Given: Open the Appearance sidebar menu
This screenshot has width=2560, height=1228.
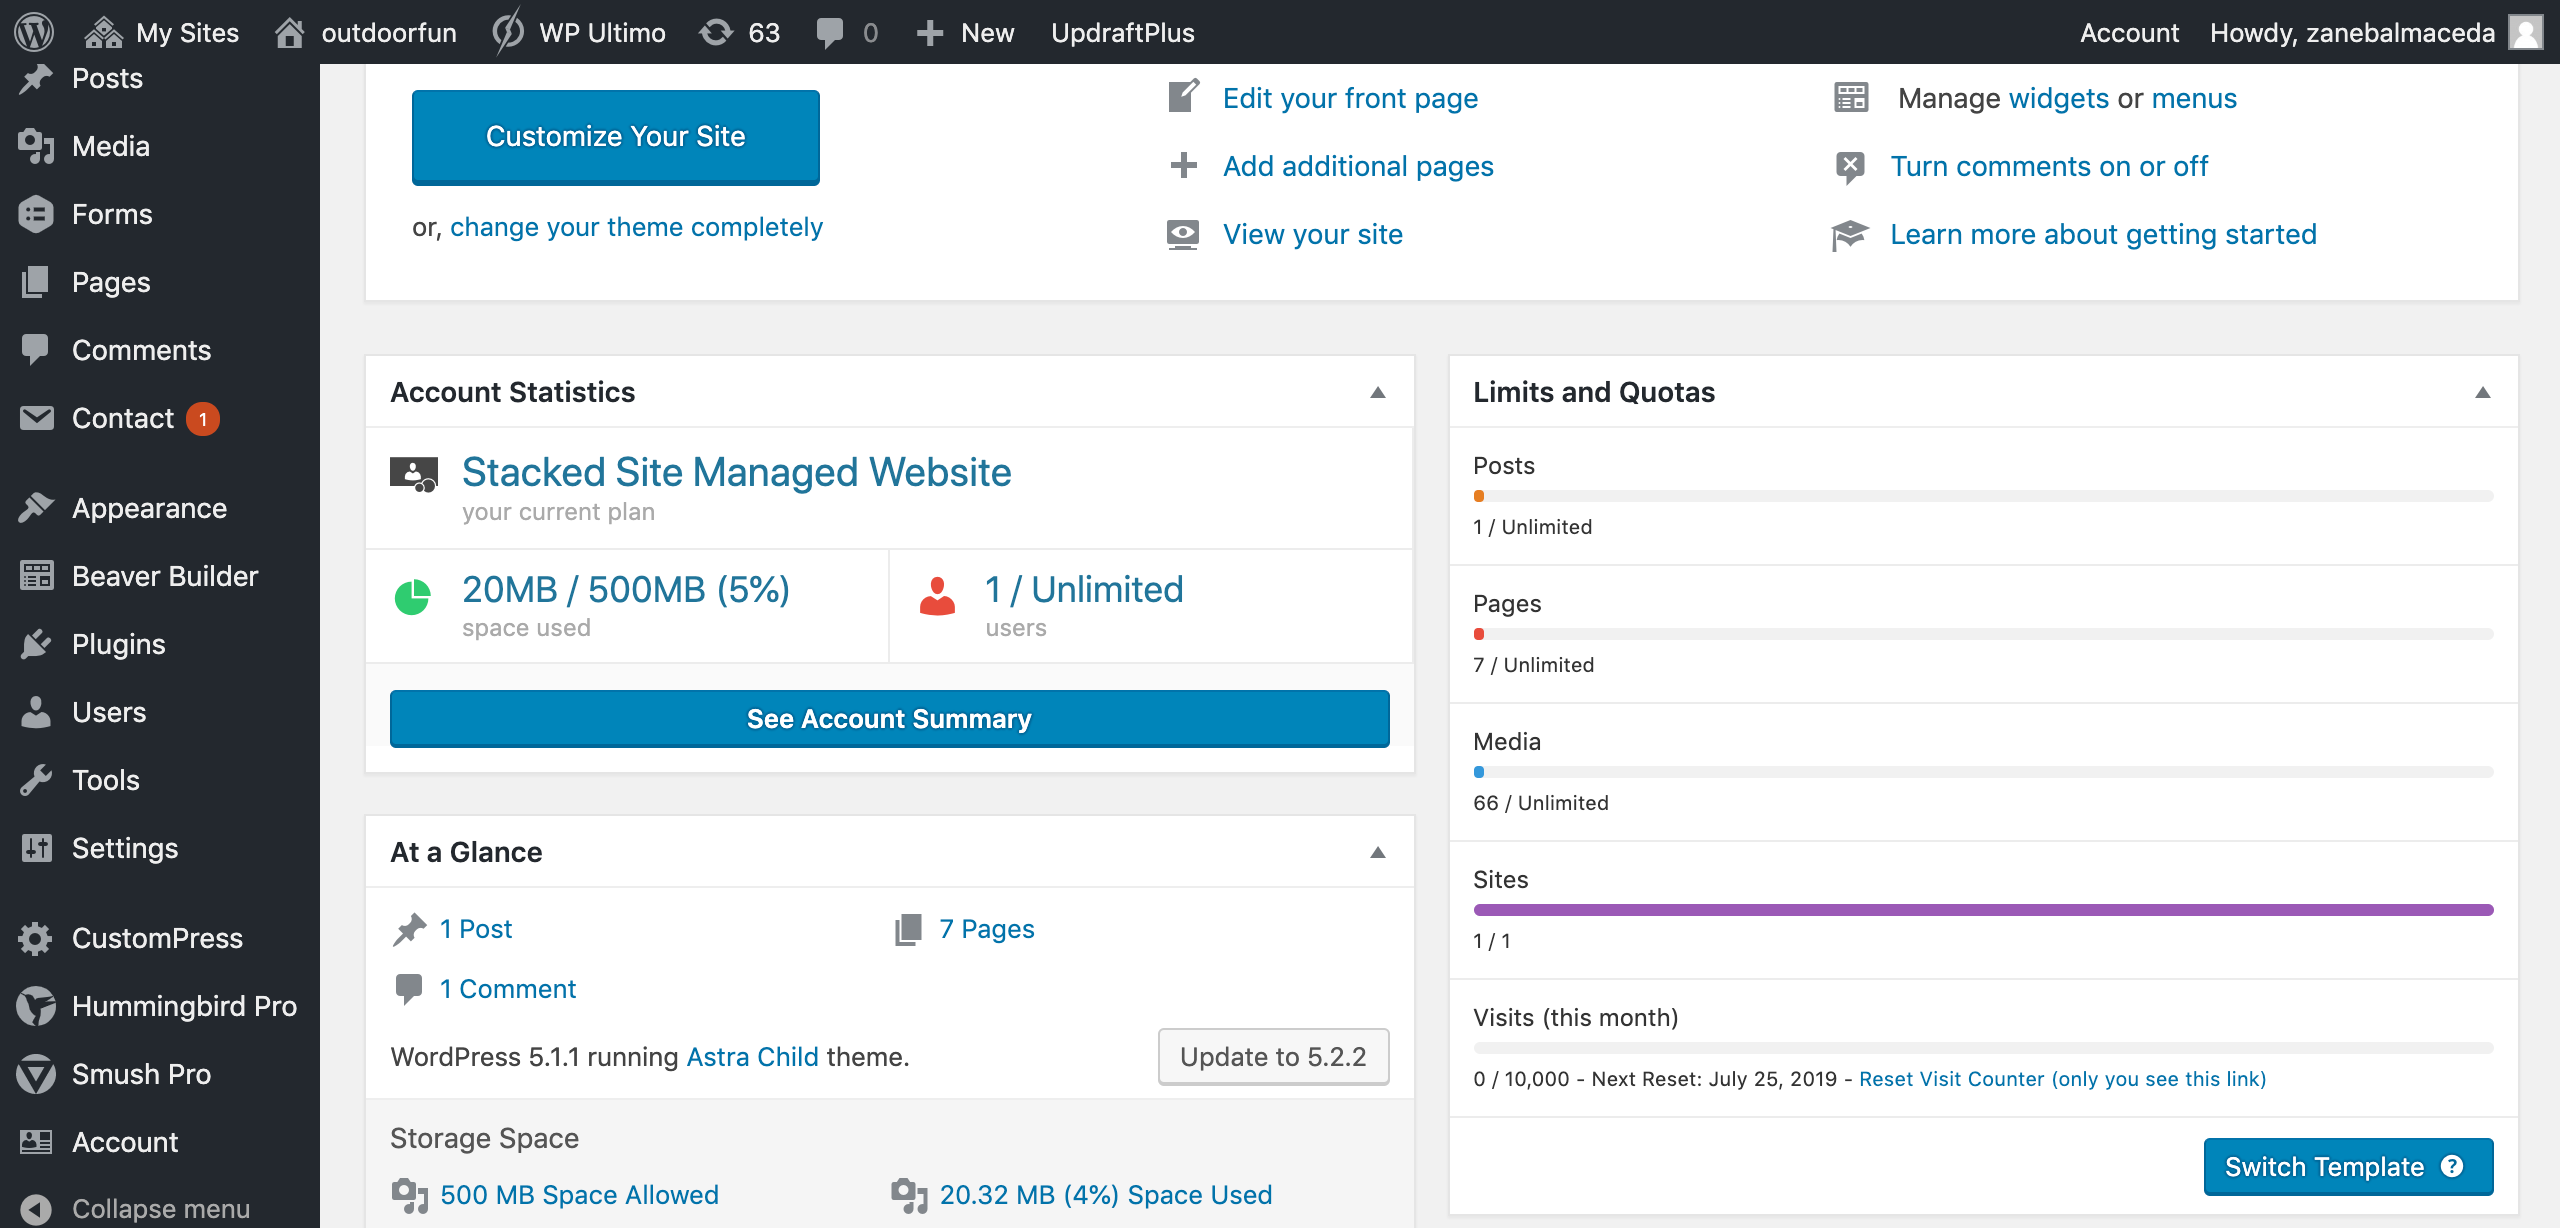Looking at the screenshot, I should (148, 508).
